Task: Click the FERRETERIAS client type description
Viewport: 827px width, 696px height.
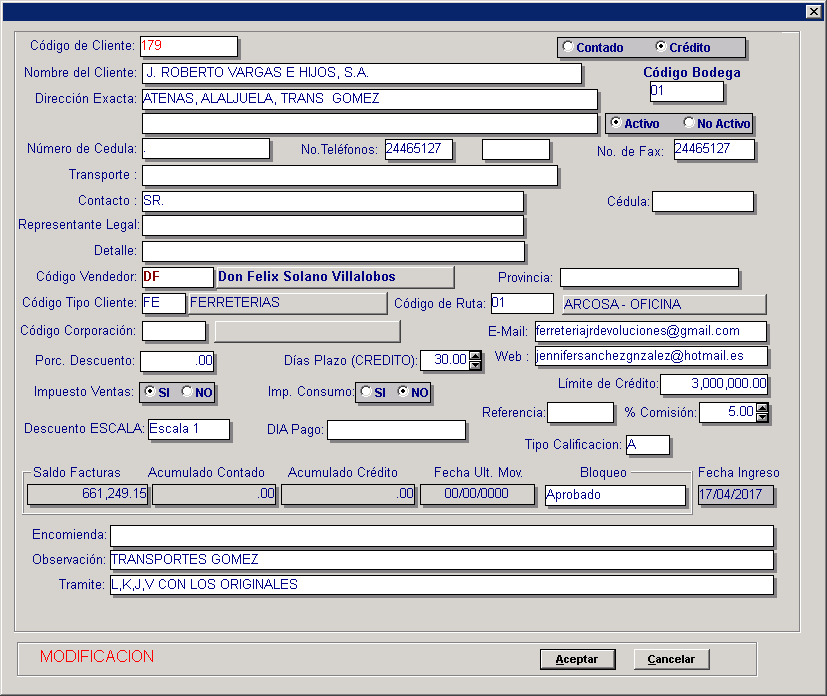Action: (287, 304)
